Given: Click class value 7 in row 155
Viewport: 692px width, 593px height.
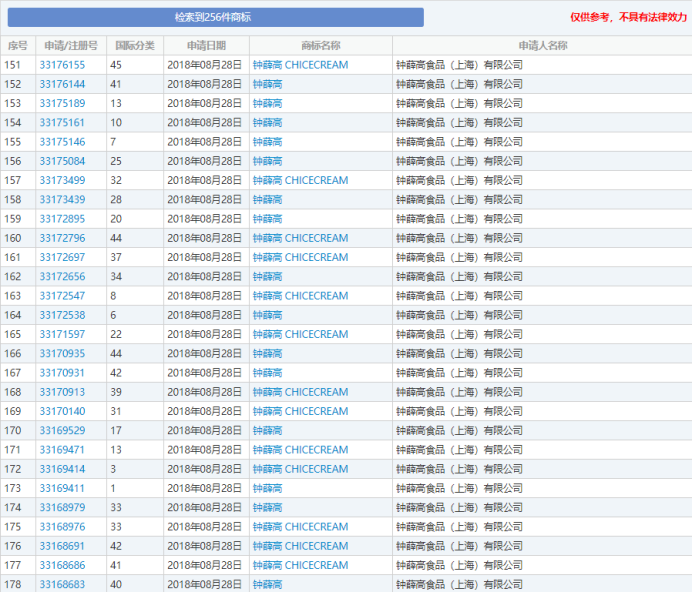Looking at the screenshot, I should tap(113, 142).
